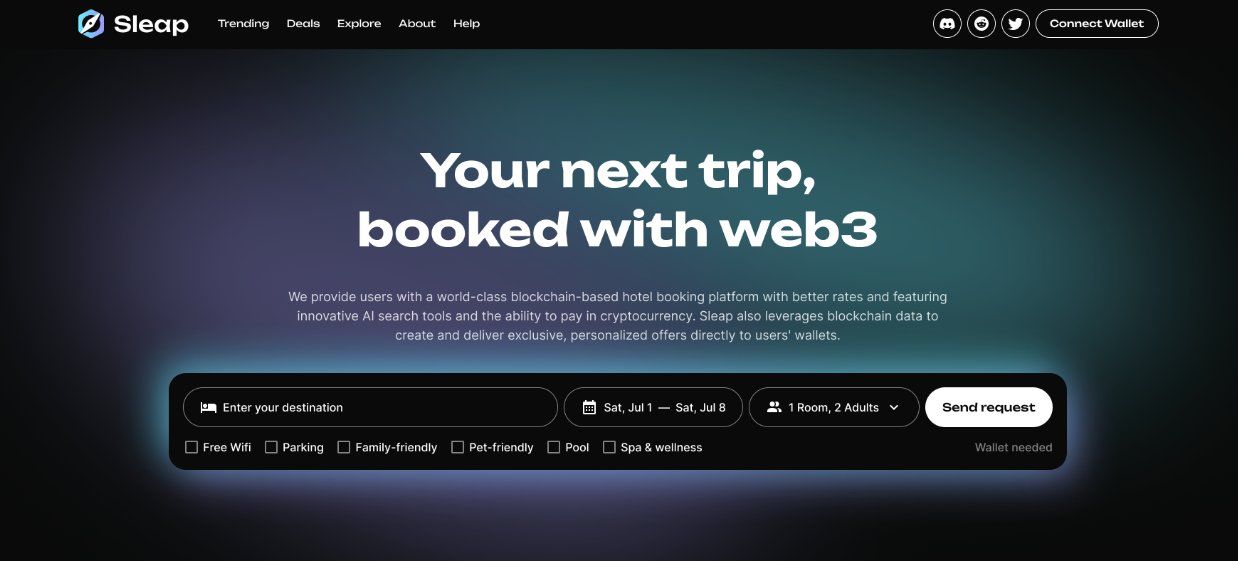Viewport: 1238px width, 561px height.
Task: Tick the Parking checkbox
Action: [271, 447]
